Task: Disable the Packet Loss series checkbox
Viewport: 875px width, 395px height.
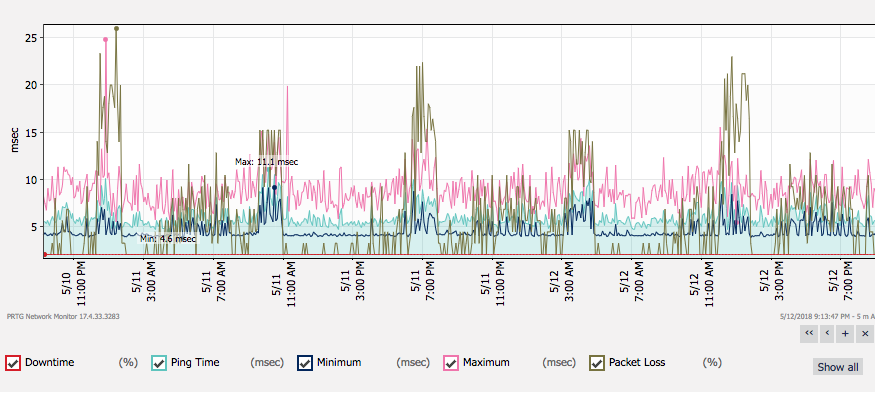Action: pyautogui.click(x=597, y=363)
